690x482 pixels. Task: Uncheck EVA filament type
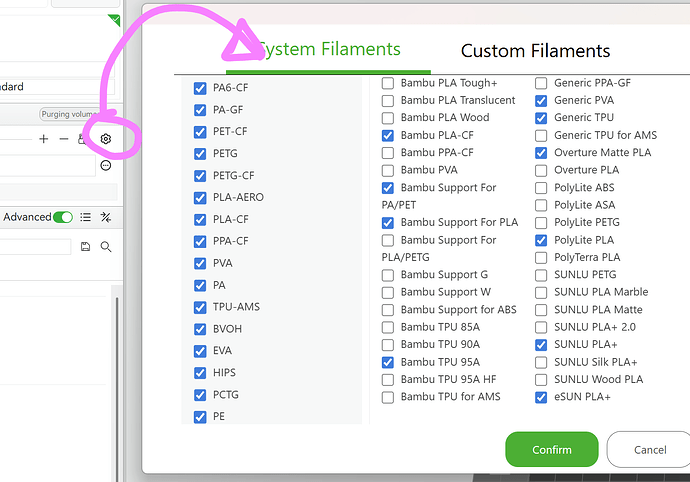tap(200, 351)
